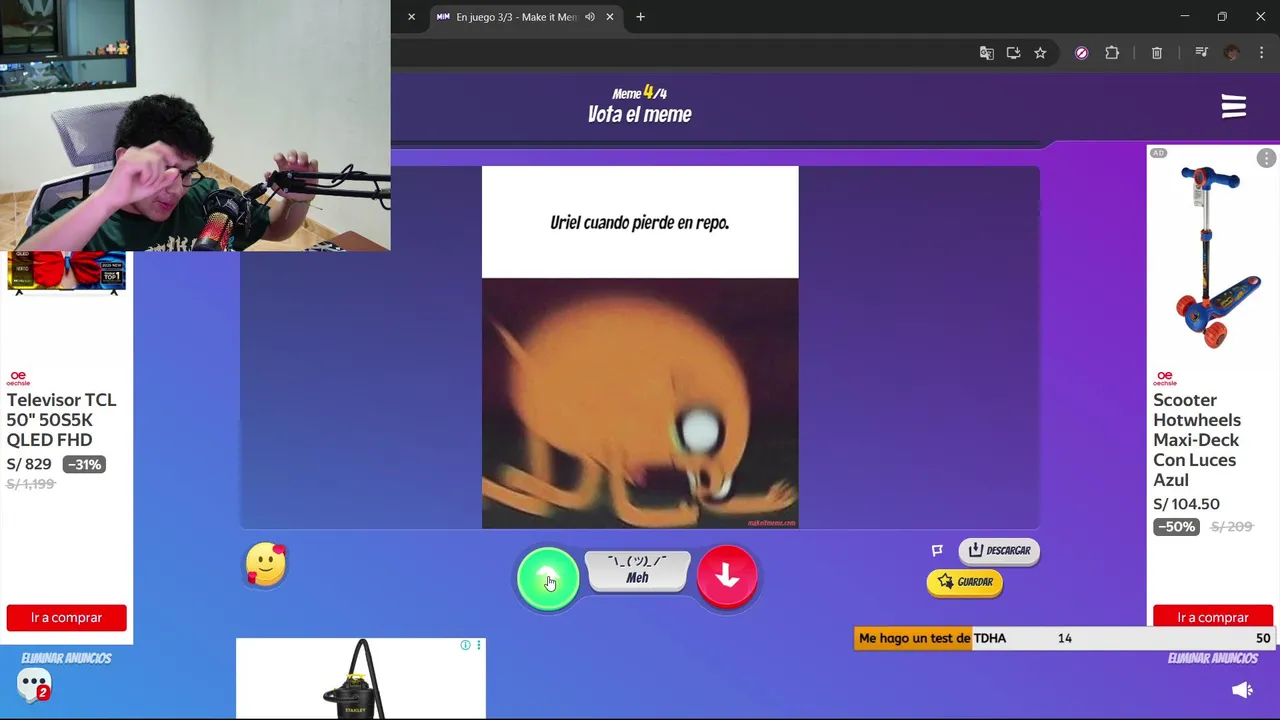
Task: Bookmark this page with star icon
Action: point(1040,53)
